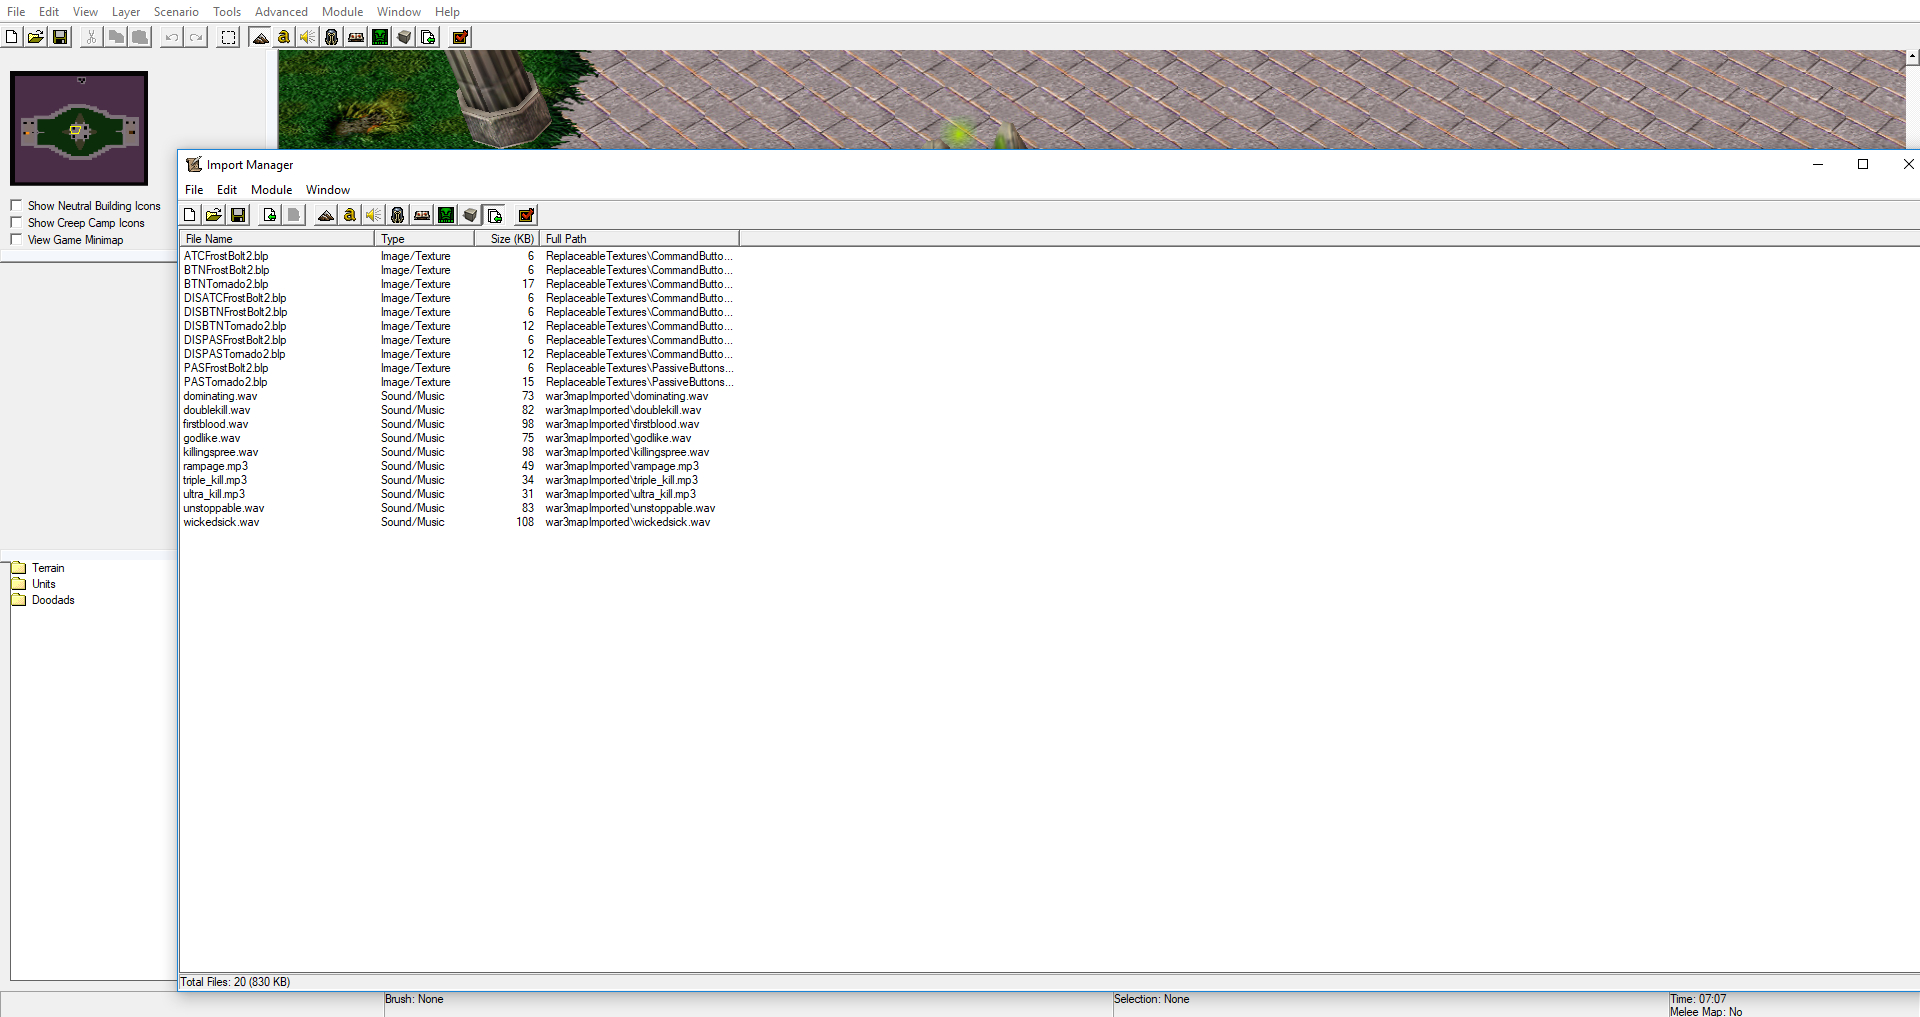Select triple_kill.mp3 sound file

click(x=214, y=480)
